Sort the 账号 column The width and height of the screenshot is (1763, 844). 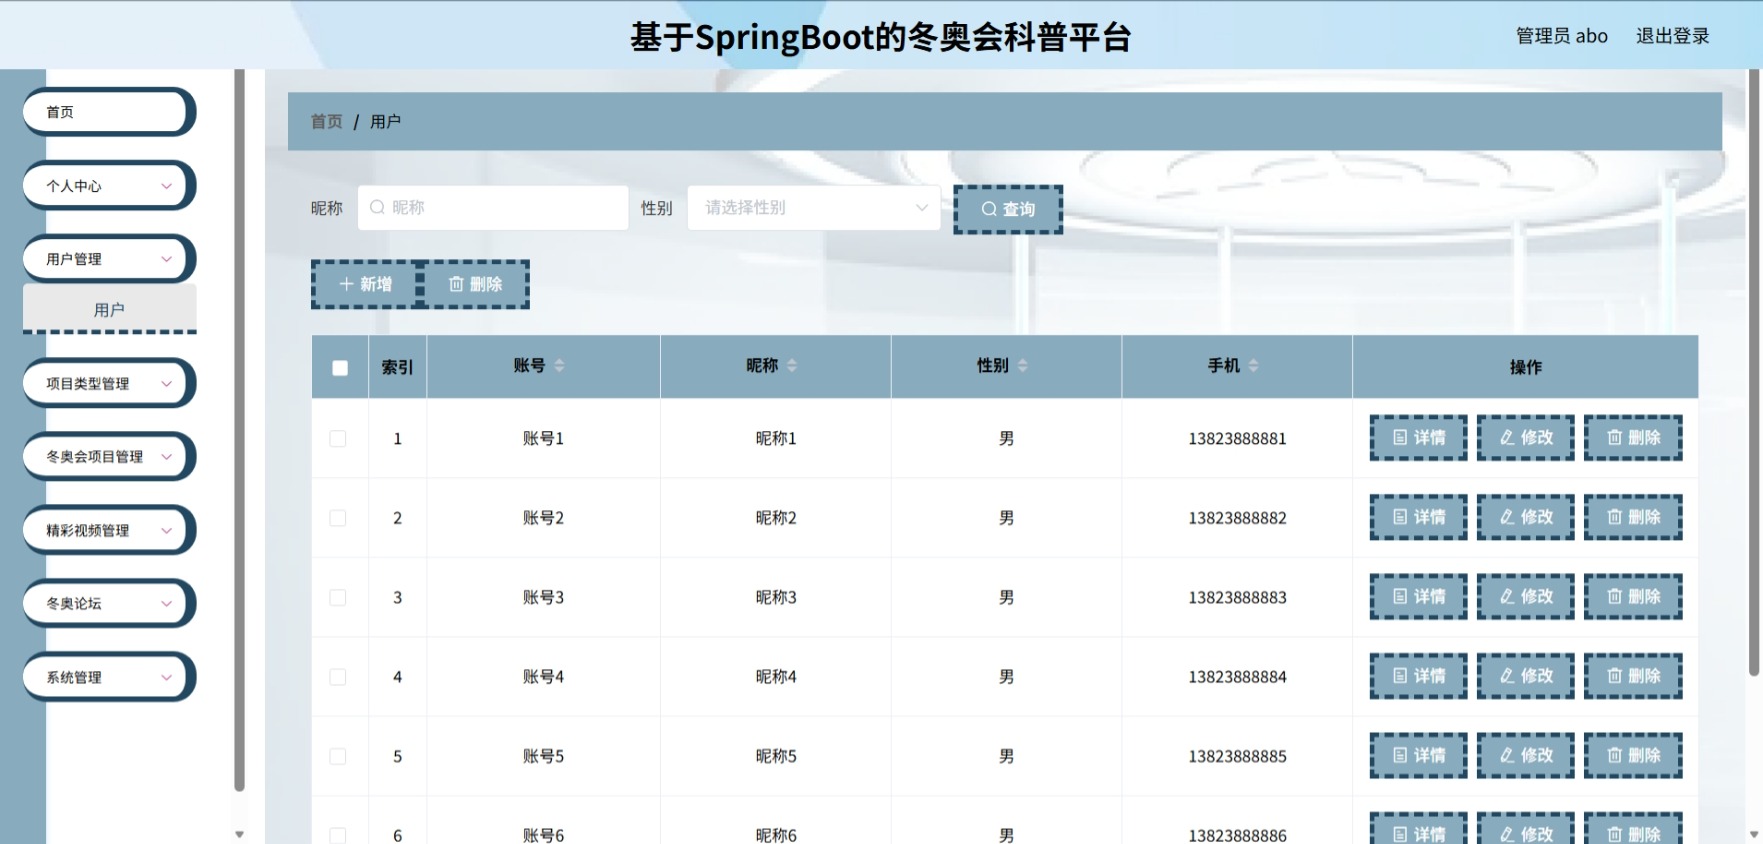[559, 366]
